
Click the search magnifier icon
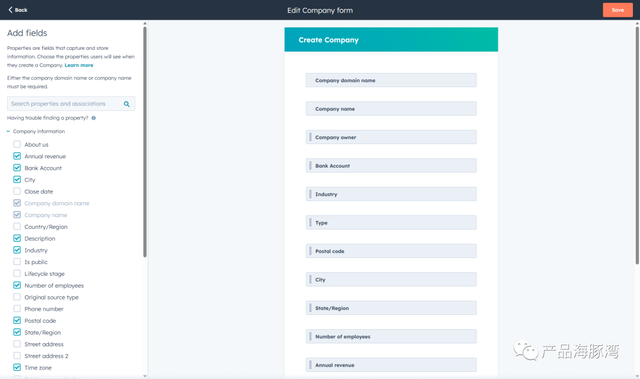click(127, 104)
